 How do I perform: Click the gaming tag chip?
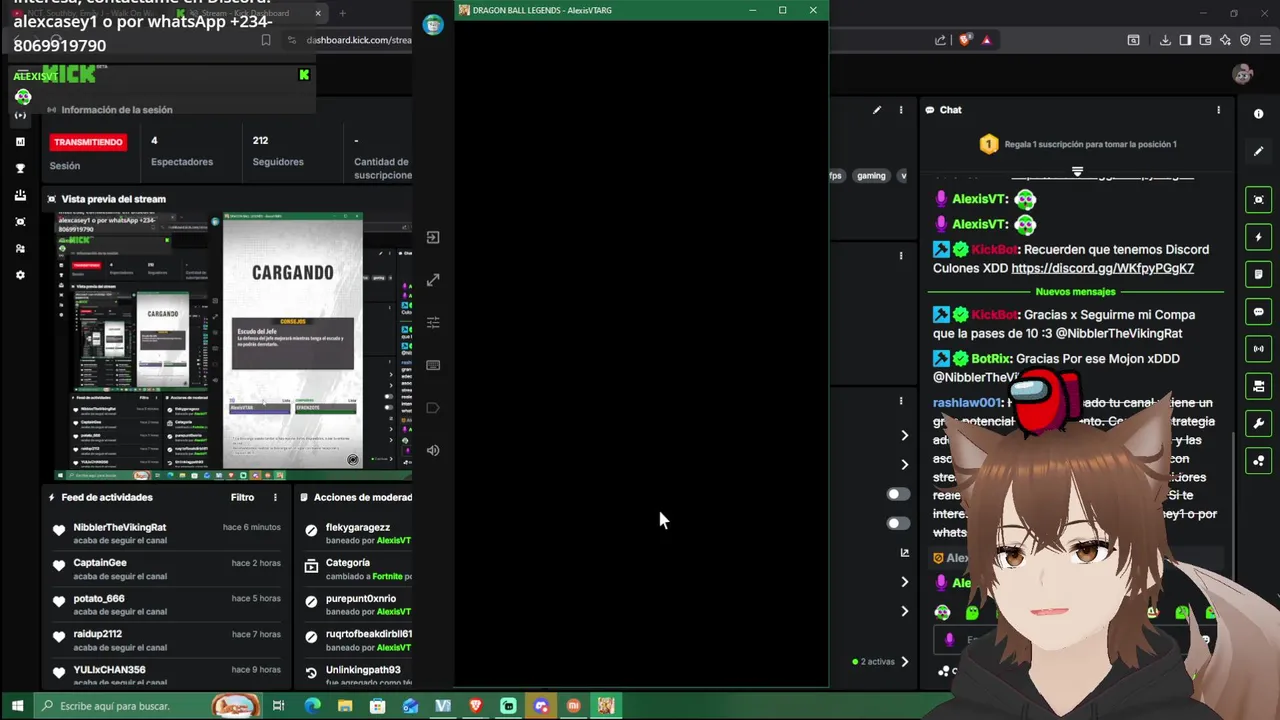[x=871, y=175]
